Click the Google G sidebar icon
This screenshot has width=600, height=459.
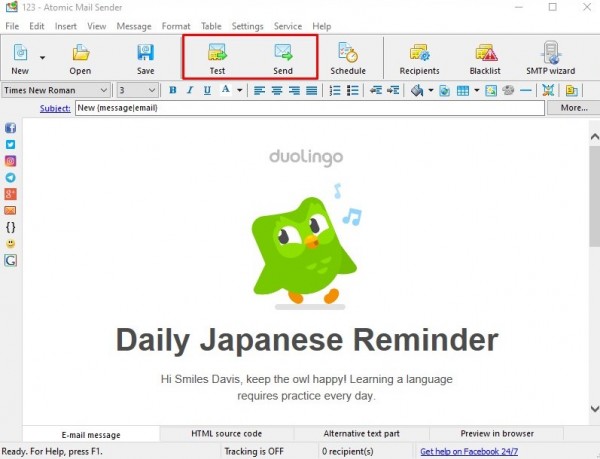tap(11, 260)
